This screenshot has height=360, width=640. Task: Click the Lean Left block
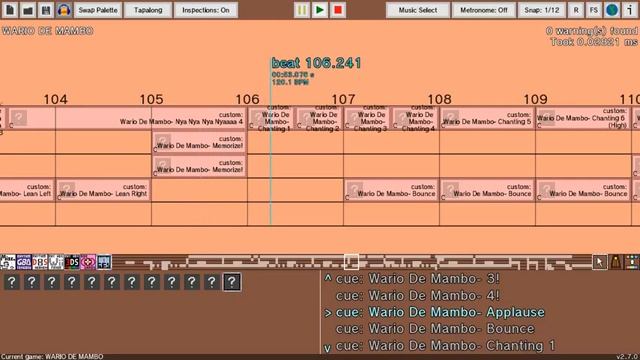click(27, 190)
